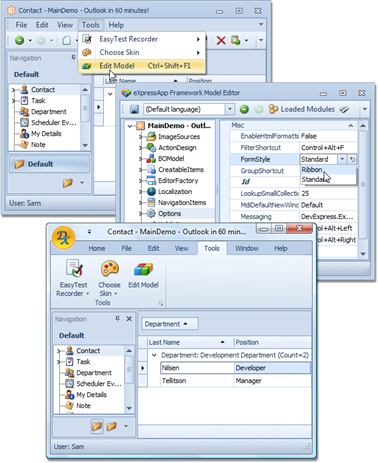Click EasyTest Recorder icon in Tools dropdown menu

click(x=87, y=39)
